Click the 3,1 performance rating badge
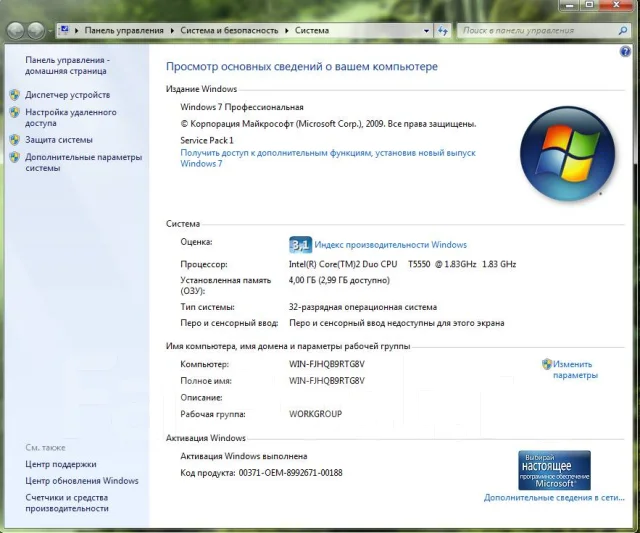The height and width of the screenshot is (533, 640). click(x=300, y=245)
